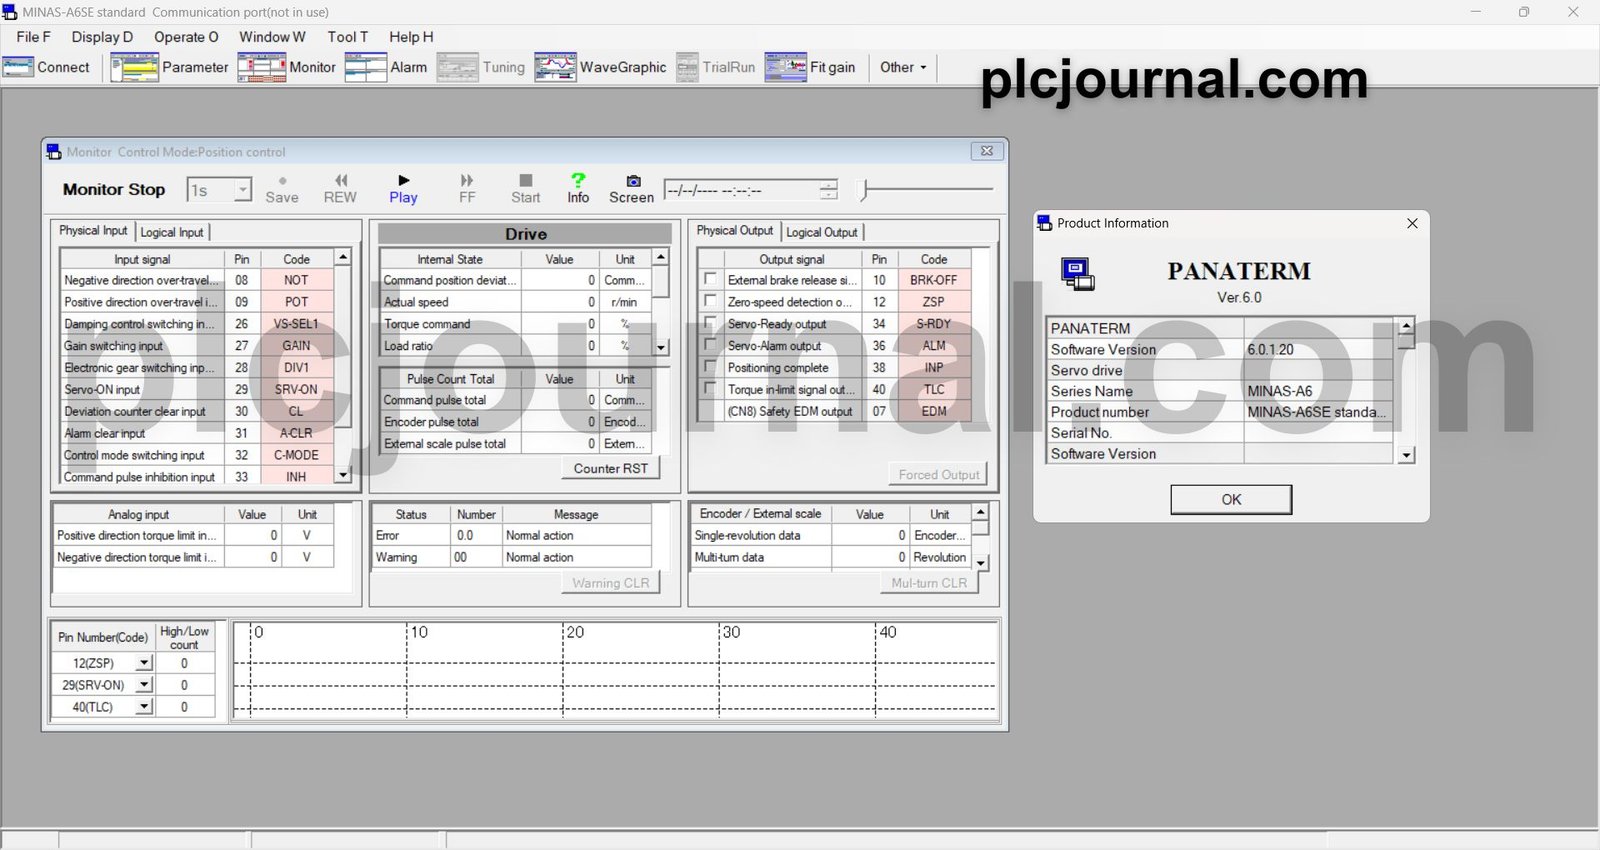This screenshot has width=1600, height=850.
Task: Click the Counter RST button
Action: 611,468
